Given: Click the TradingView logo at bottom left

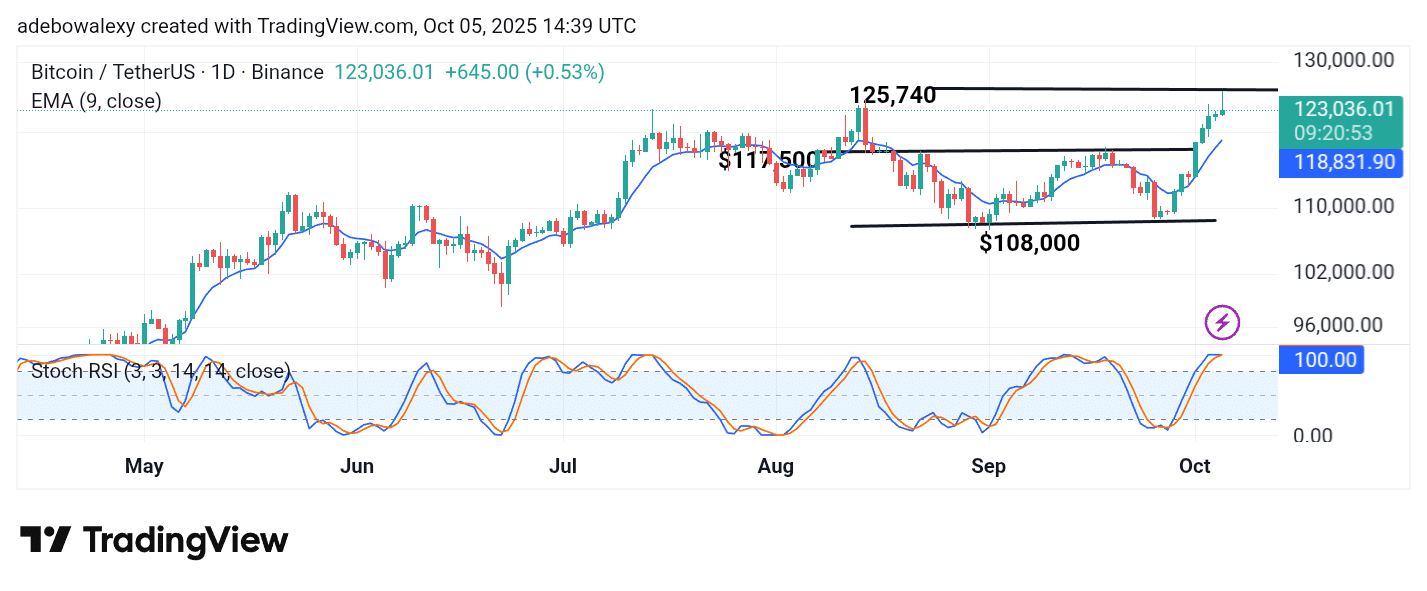Looking at the screenshot, I should (x=154, y=541).
